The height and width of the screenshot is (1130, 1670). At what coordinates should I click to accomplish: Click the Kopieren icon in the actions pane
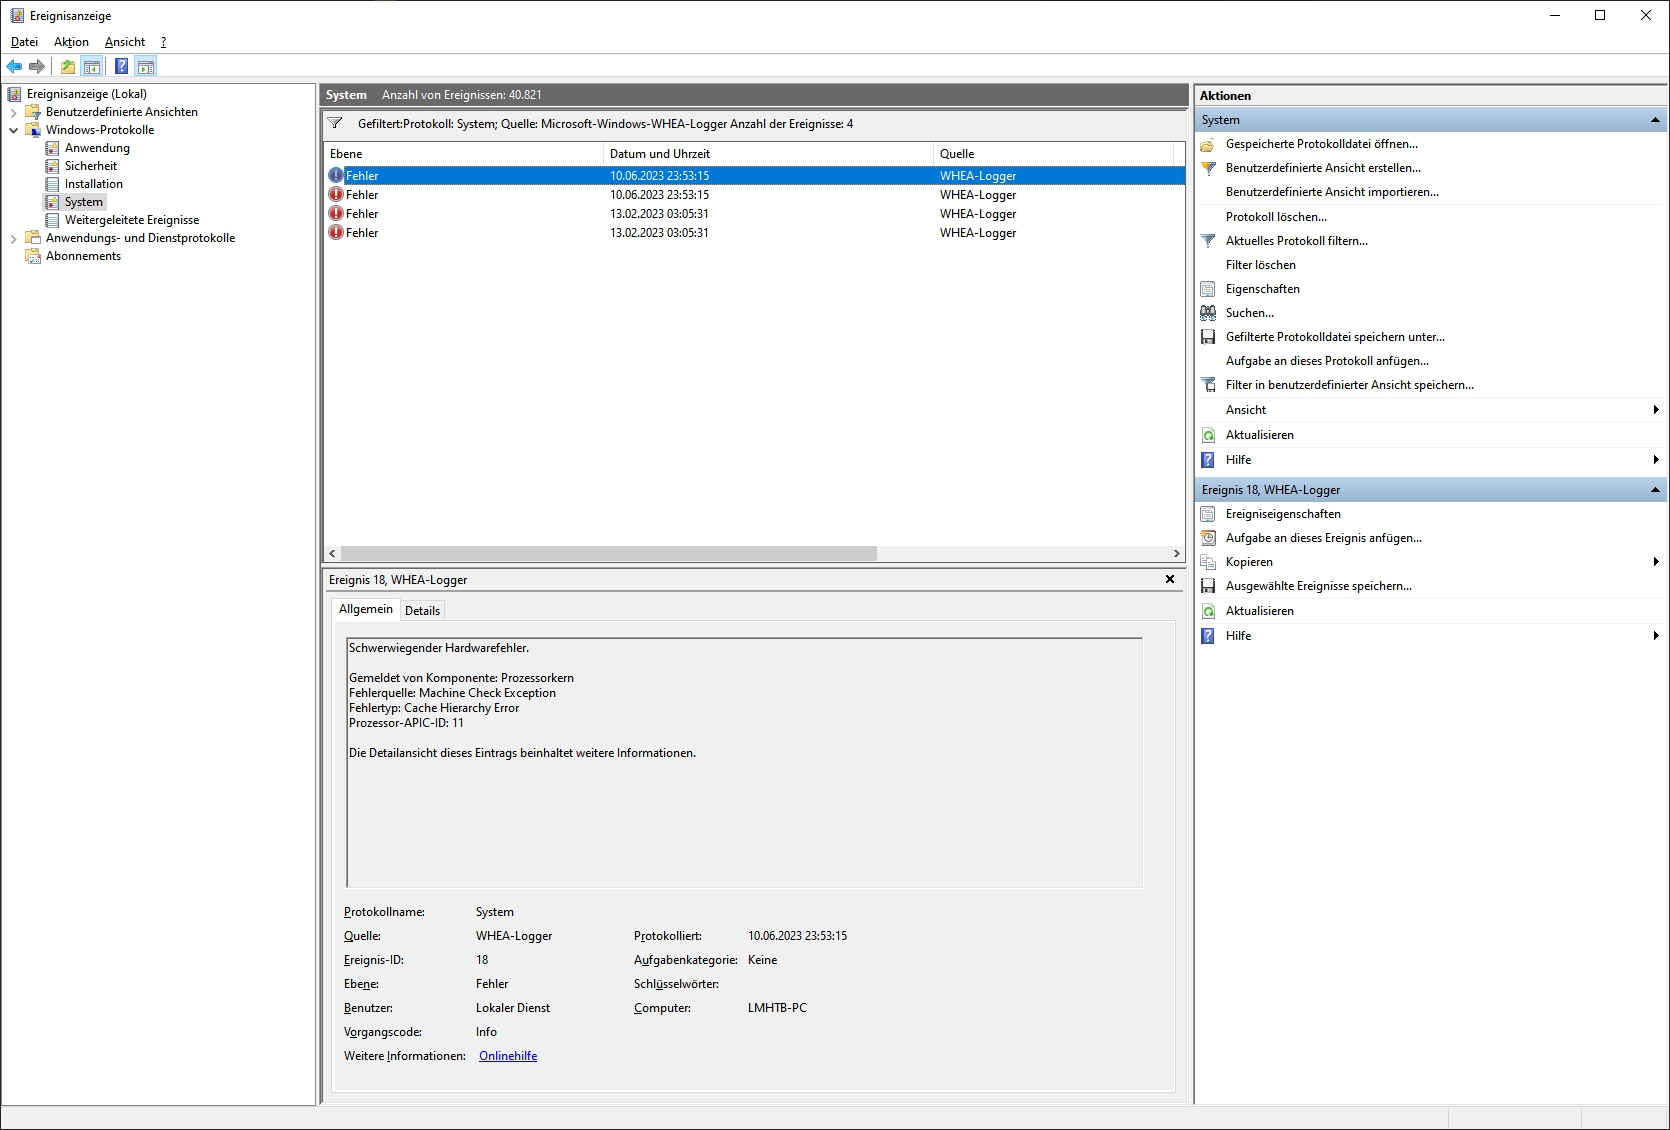click(1208, 562)
